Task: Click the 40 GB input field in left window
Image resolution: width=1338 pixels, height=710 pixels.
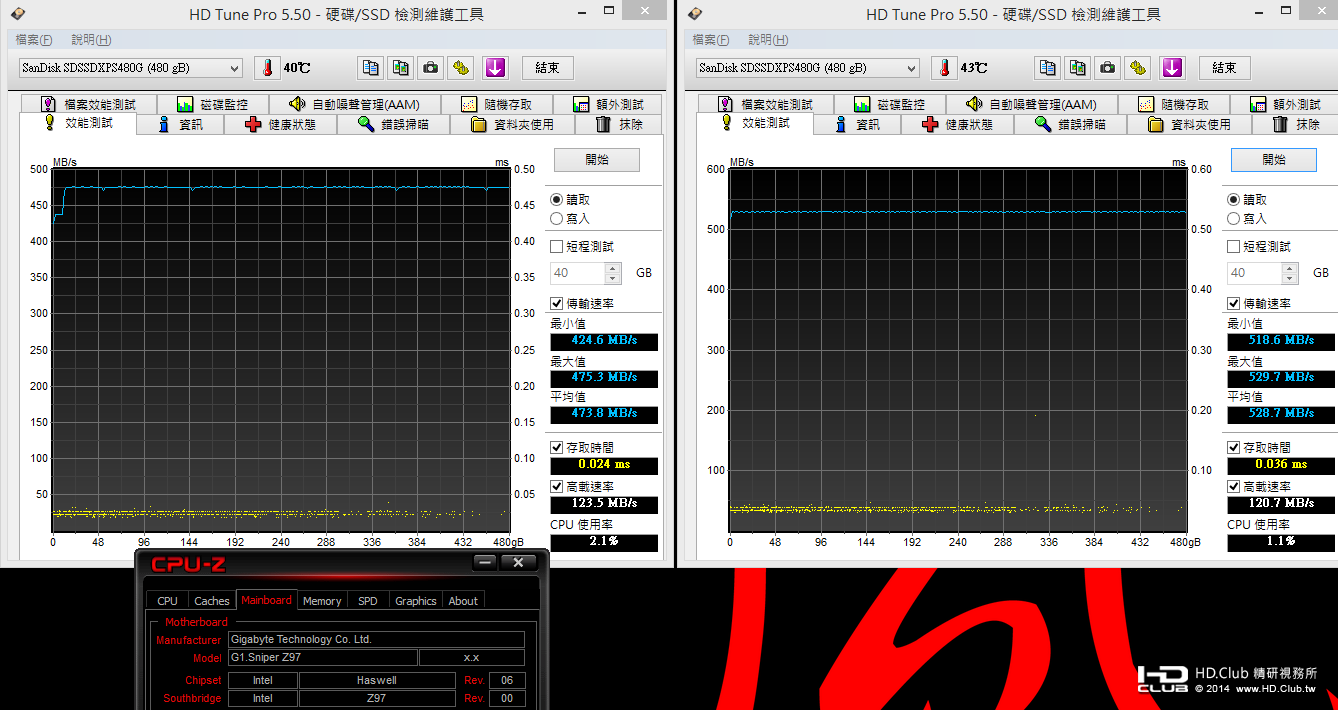Action: tap(577, 273)
